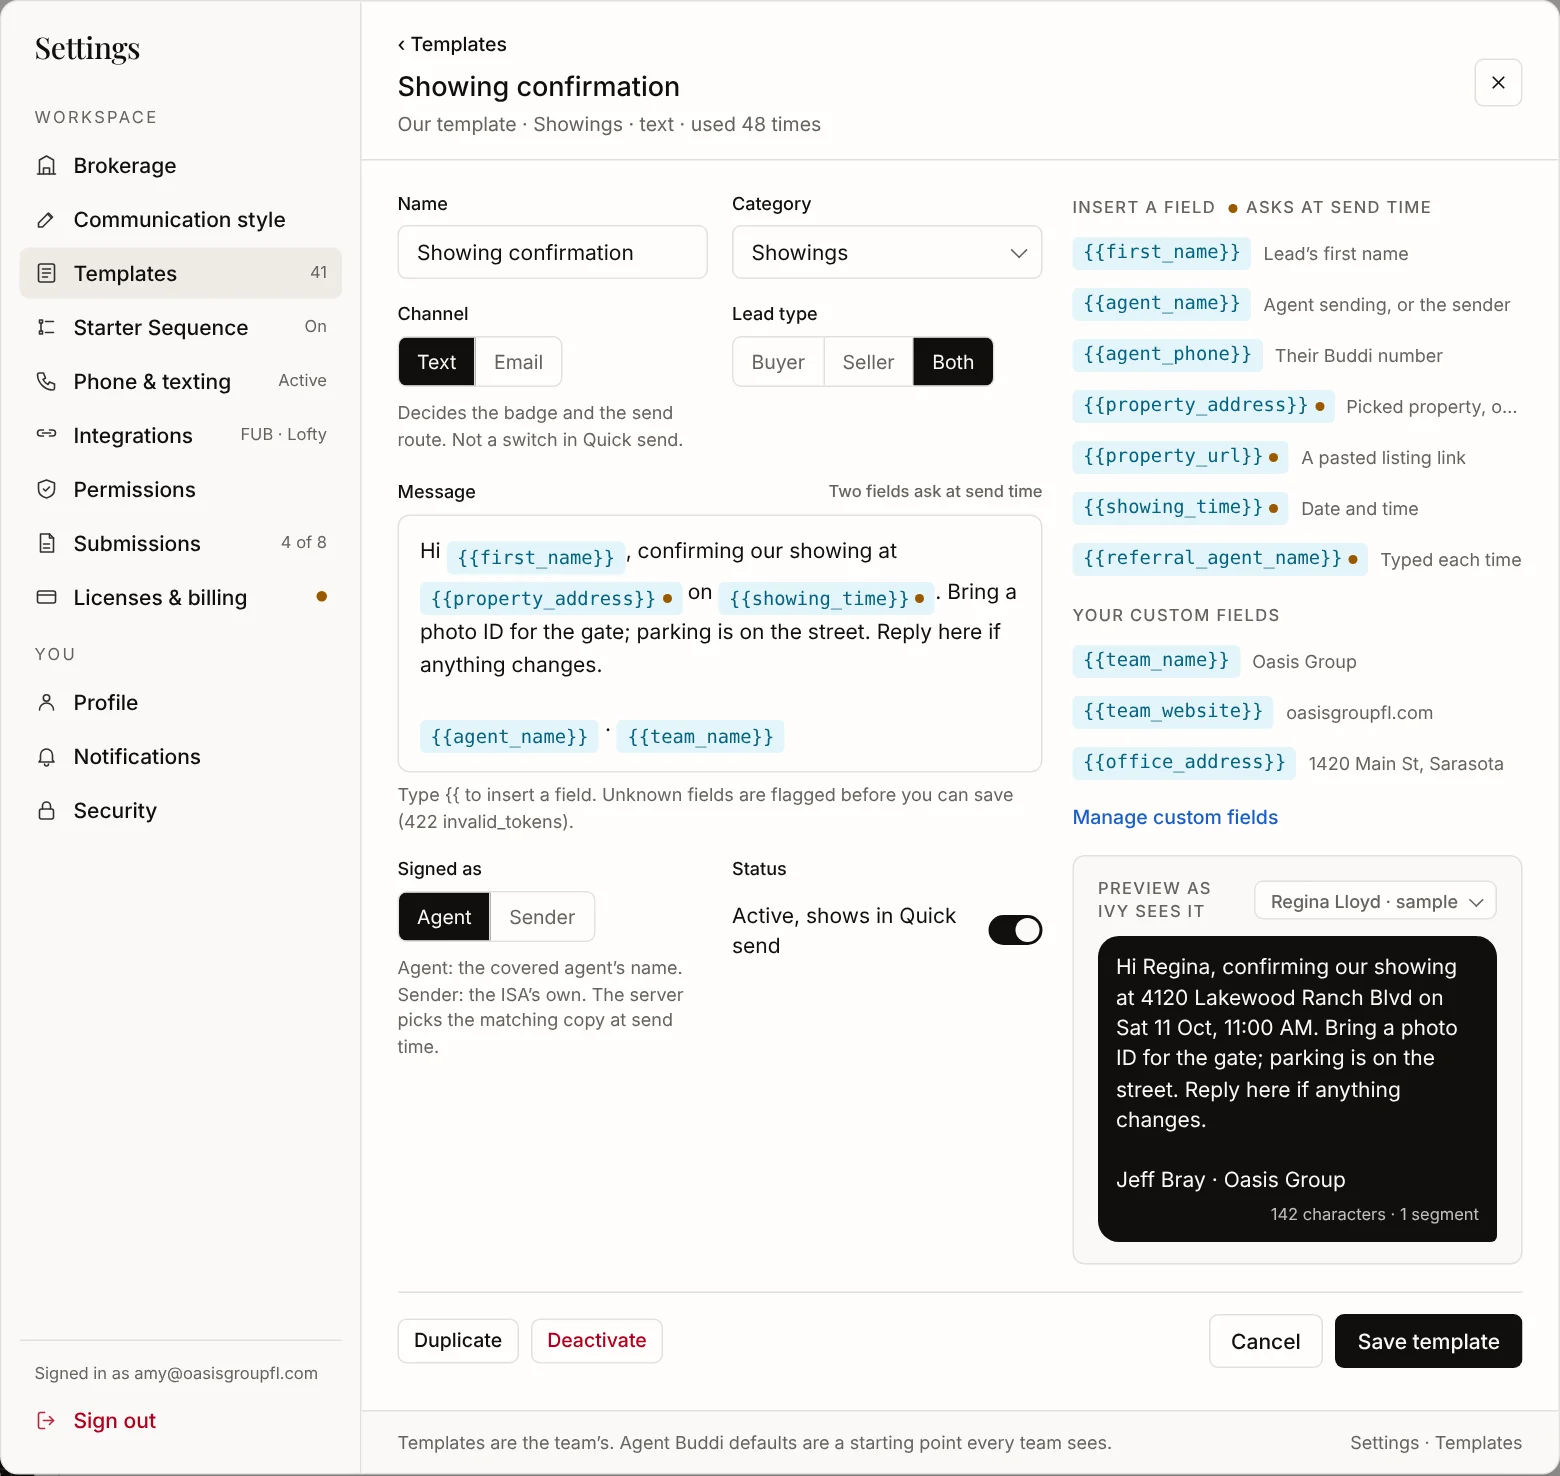Click the Save template button

click(x=1428, y=1342)
